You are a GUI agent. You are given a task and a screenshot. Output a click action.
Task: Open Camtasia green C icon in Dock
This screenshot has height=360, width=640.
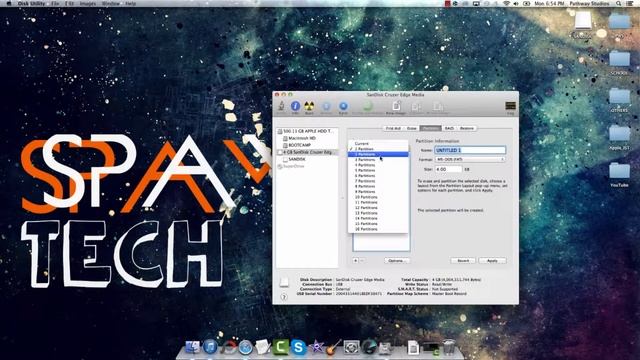tap(280, 347)
